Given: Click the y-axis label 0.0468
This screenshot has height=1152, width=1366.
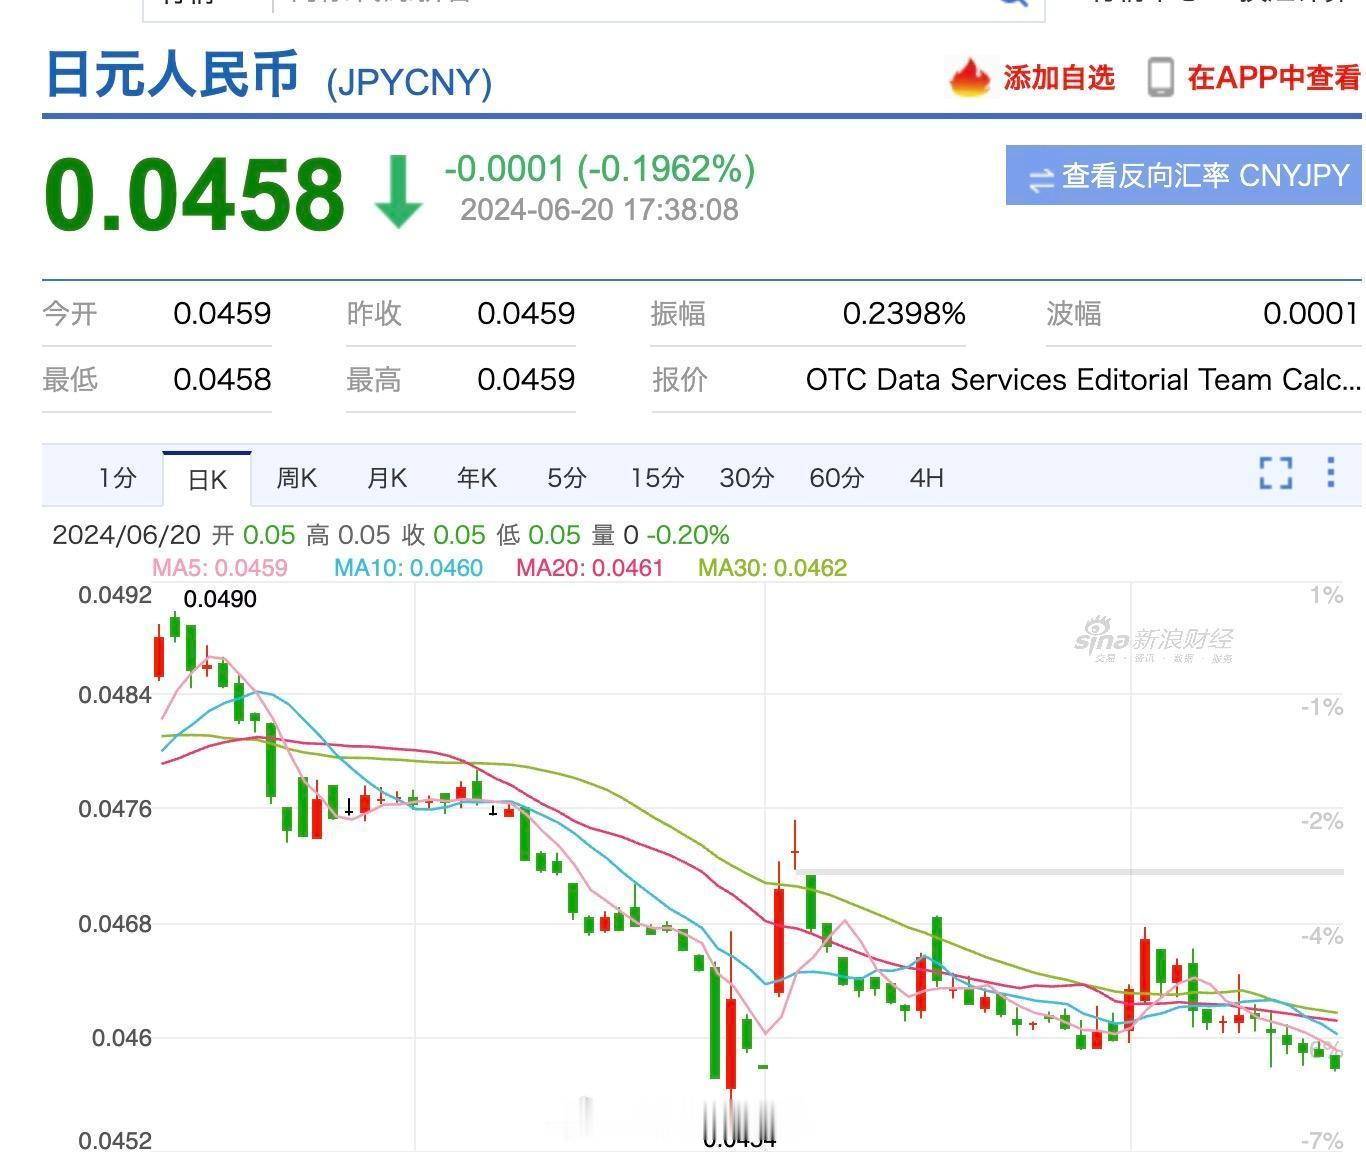Looking at the screenshot, I should [x=116, y=924].
